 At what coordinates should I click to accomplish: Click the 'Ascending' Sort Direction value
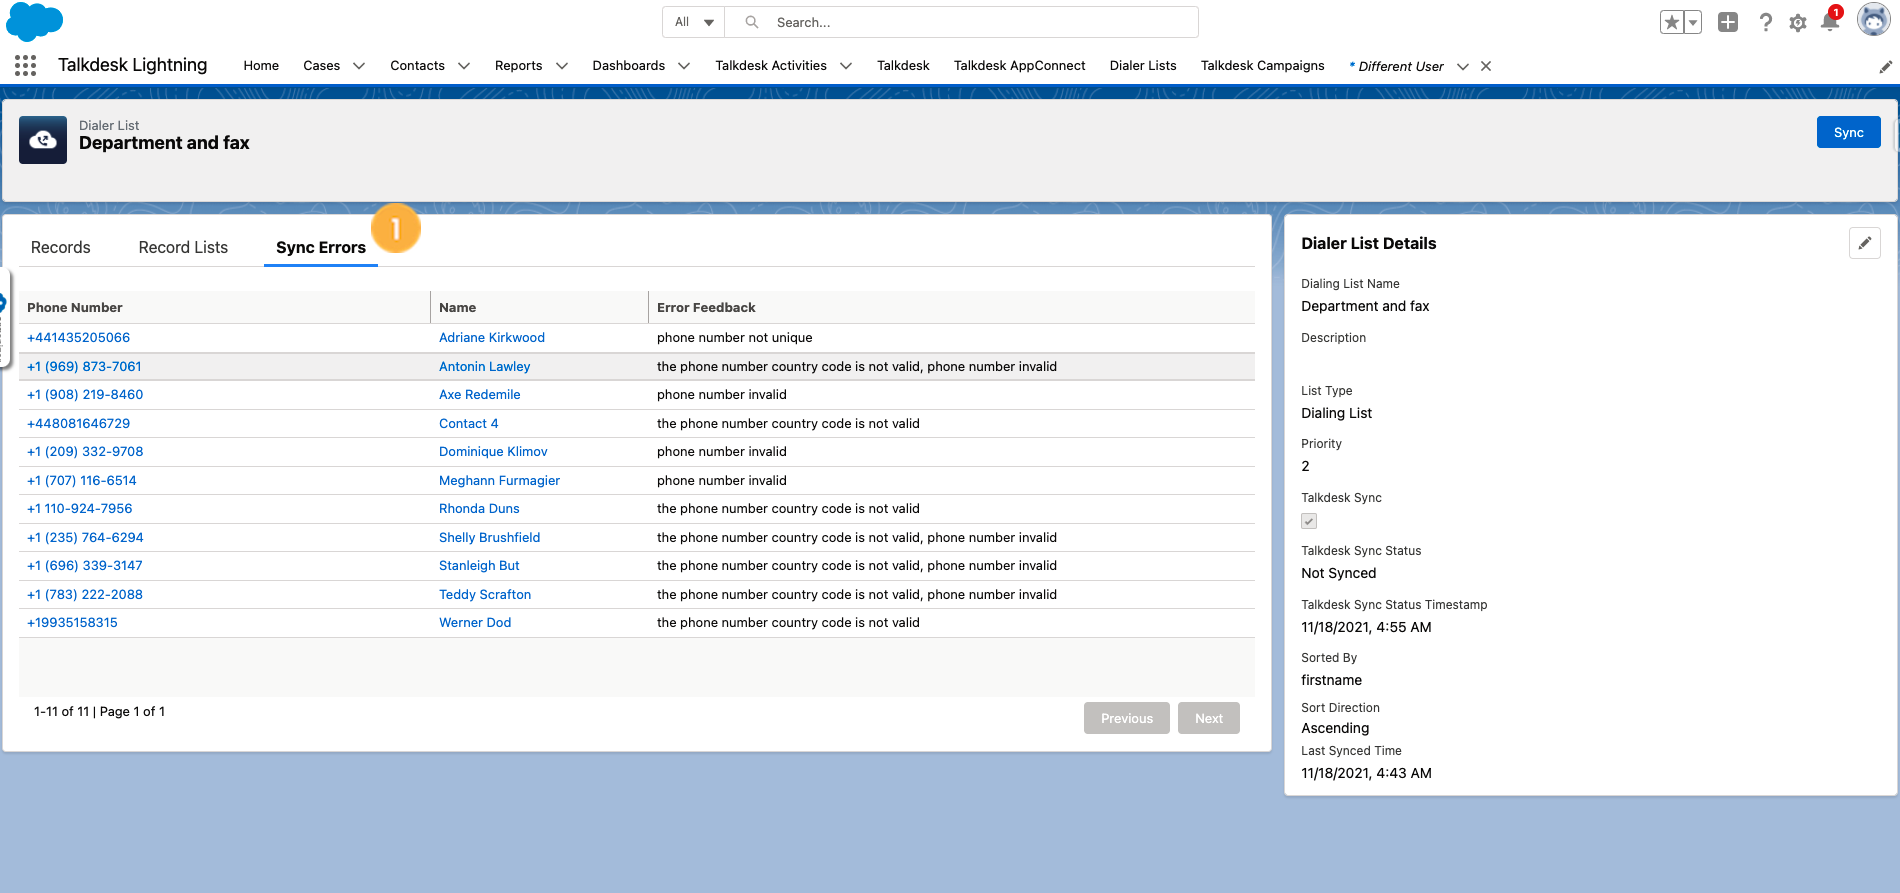(x=1335, y=728)
